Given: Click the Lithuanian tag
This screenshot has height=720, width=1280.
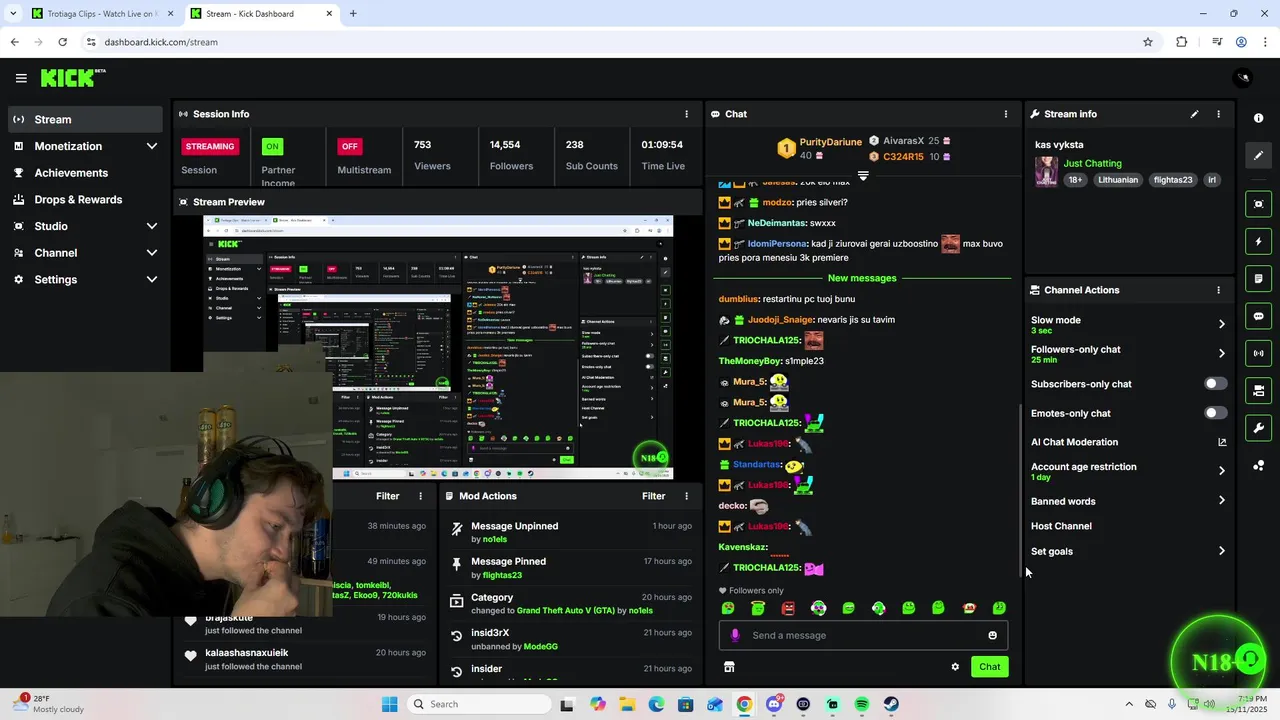Looking at the screenshot, I should (x=1117, y=180).
